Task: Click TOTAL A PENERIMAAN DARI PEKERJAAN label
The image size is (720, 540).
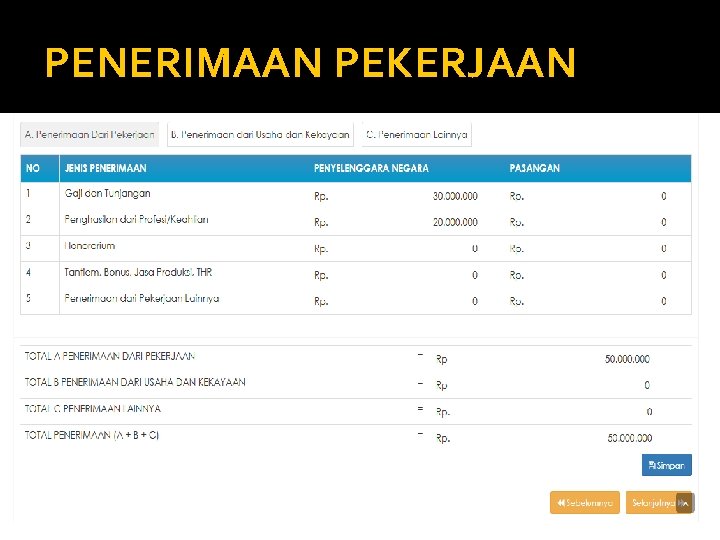Action: (110, 356)
